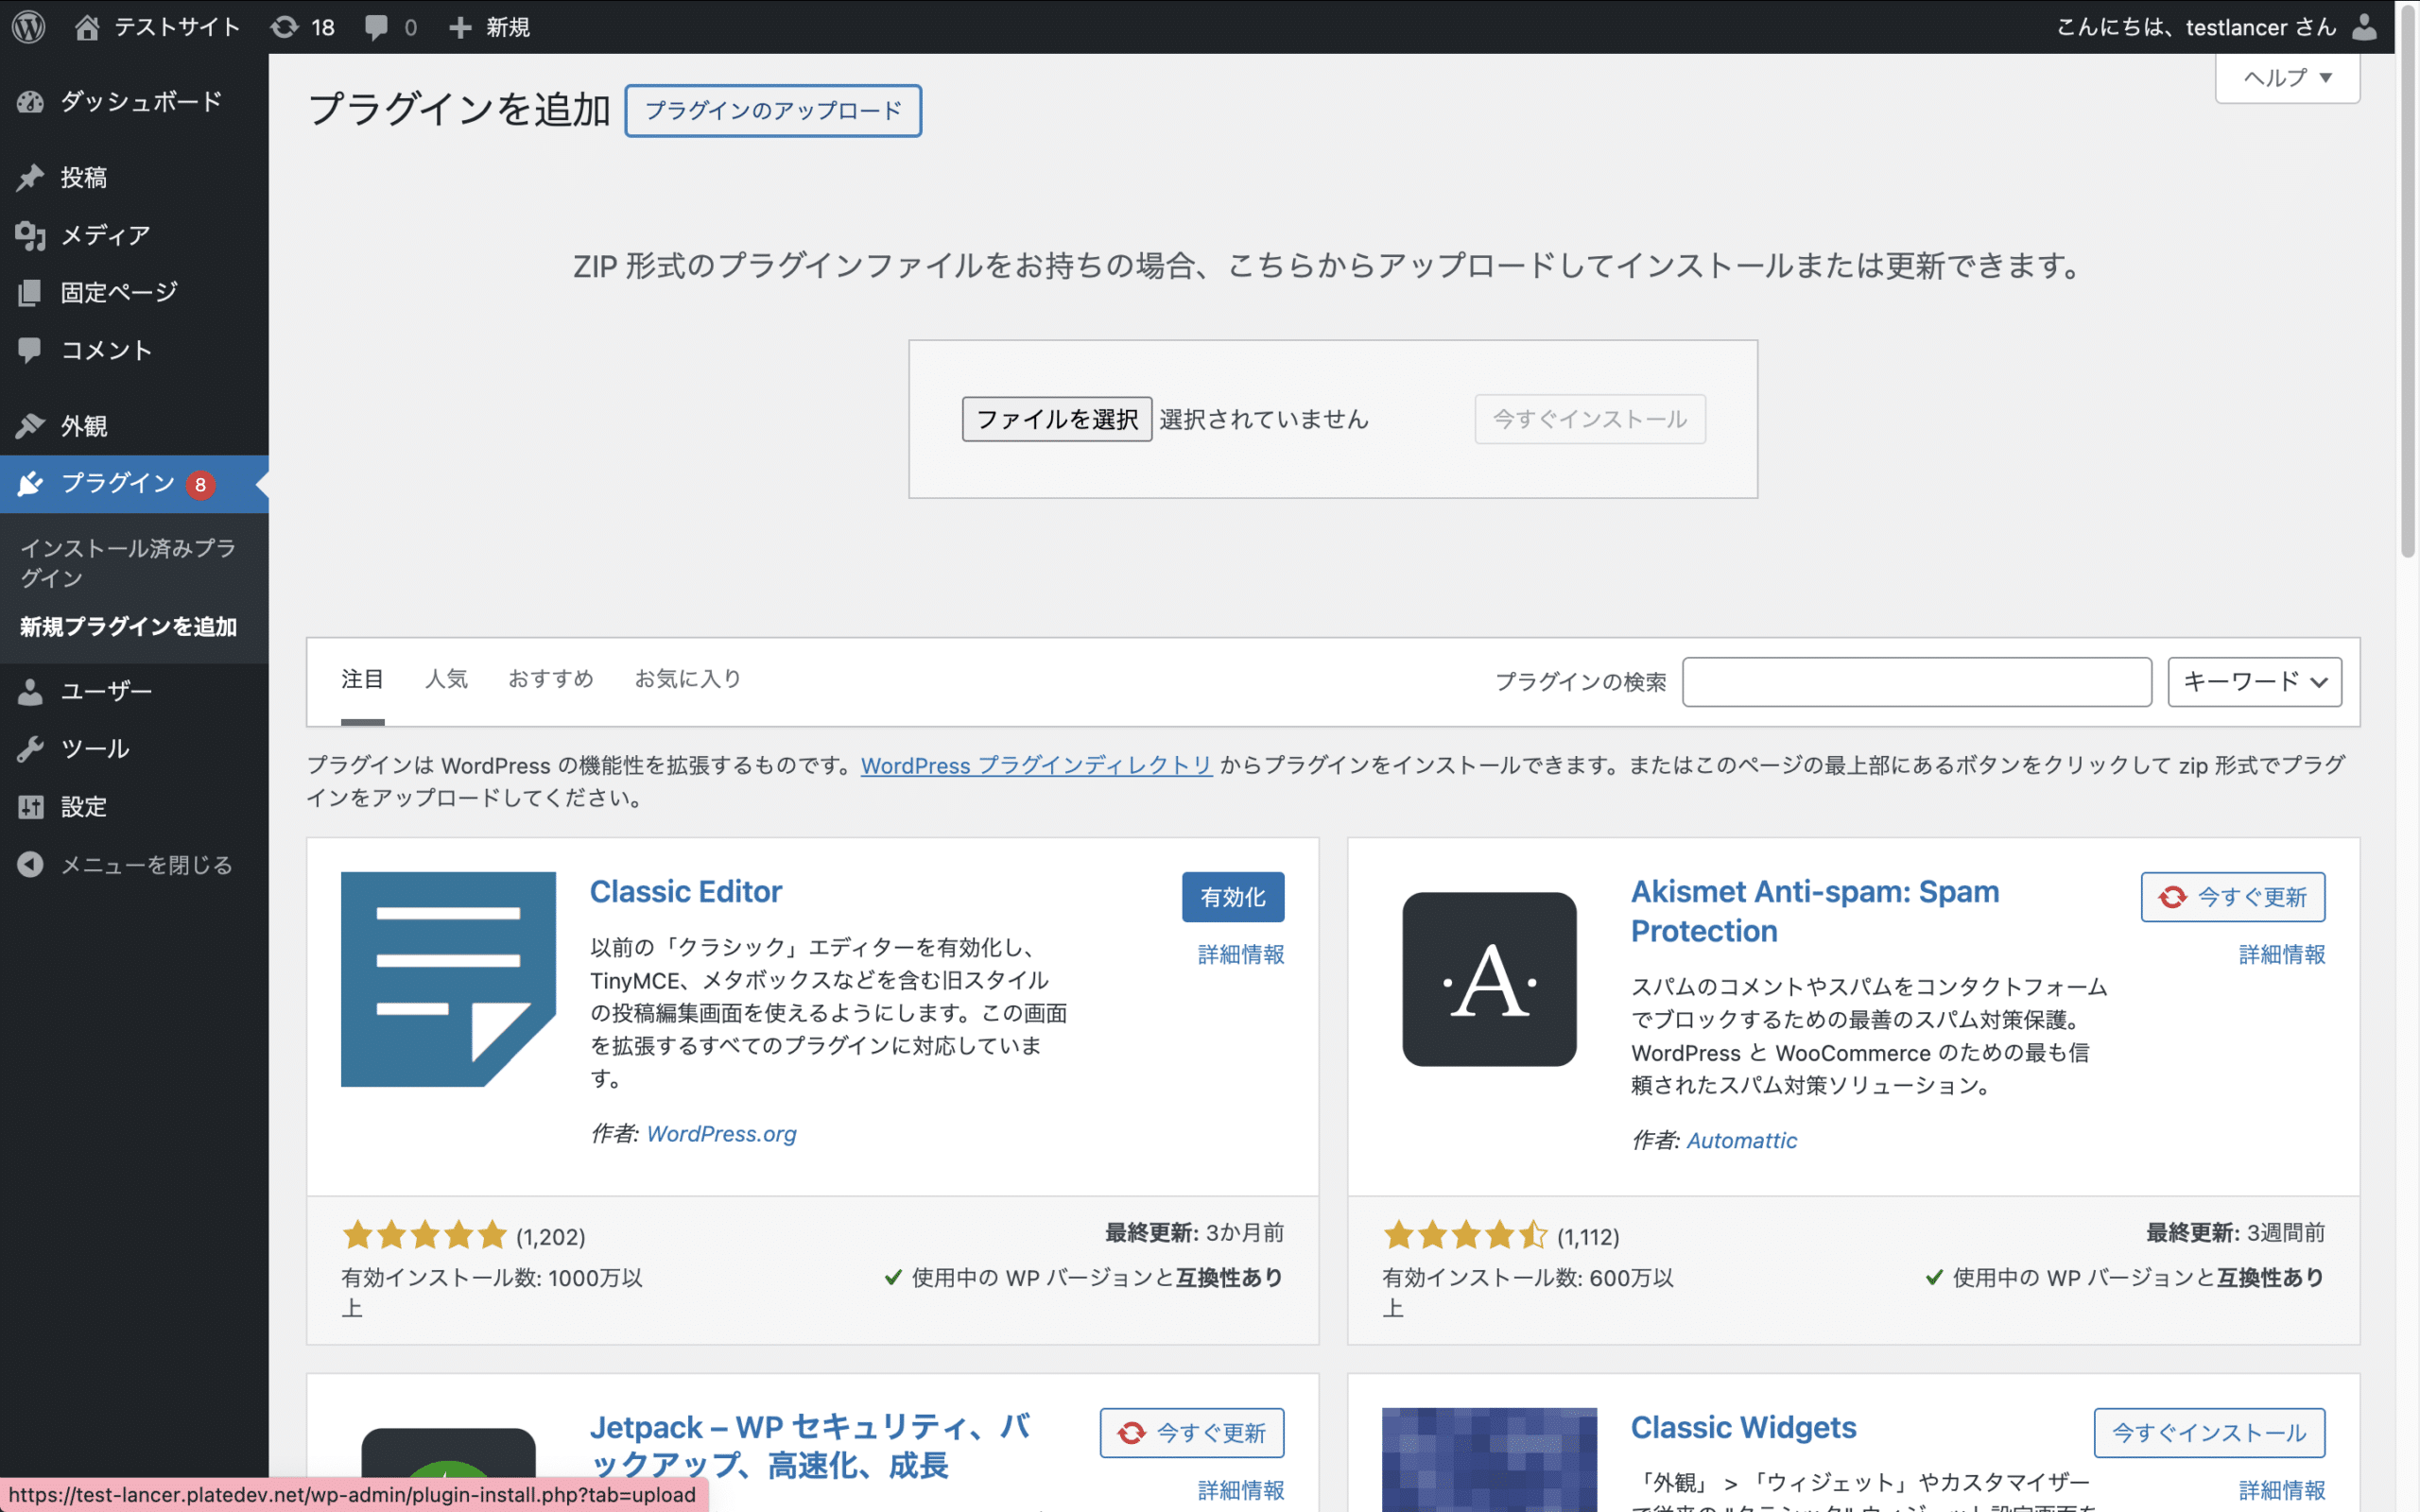Click the ファイルを選択 button

coord(1057,419)
